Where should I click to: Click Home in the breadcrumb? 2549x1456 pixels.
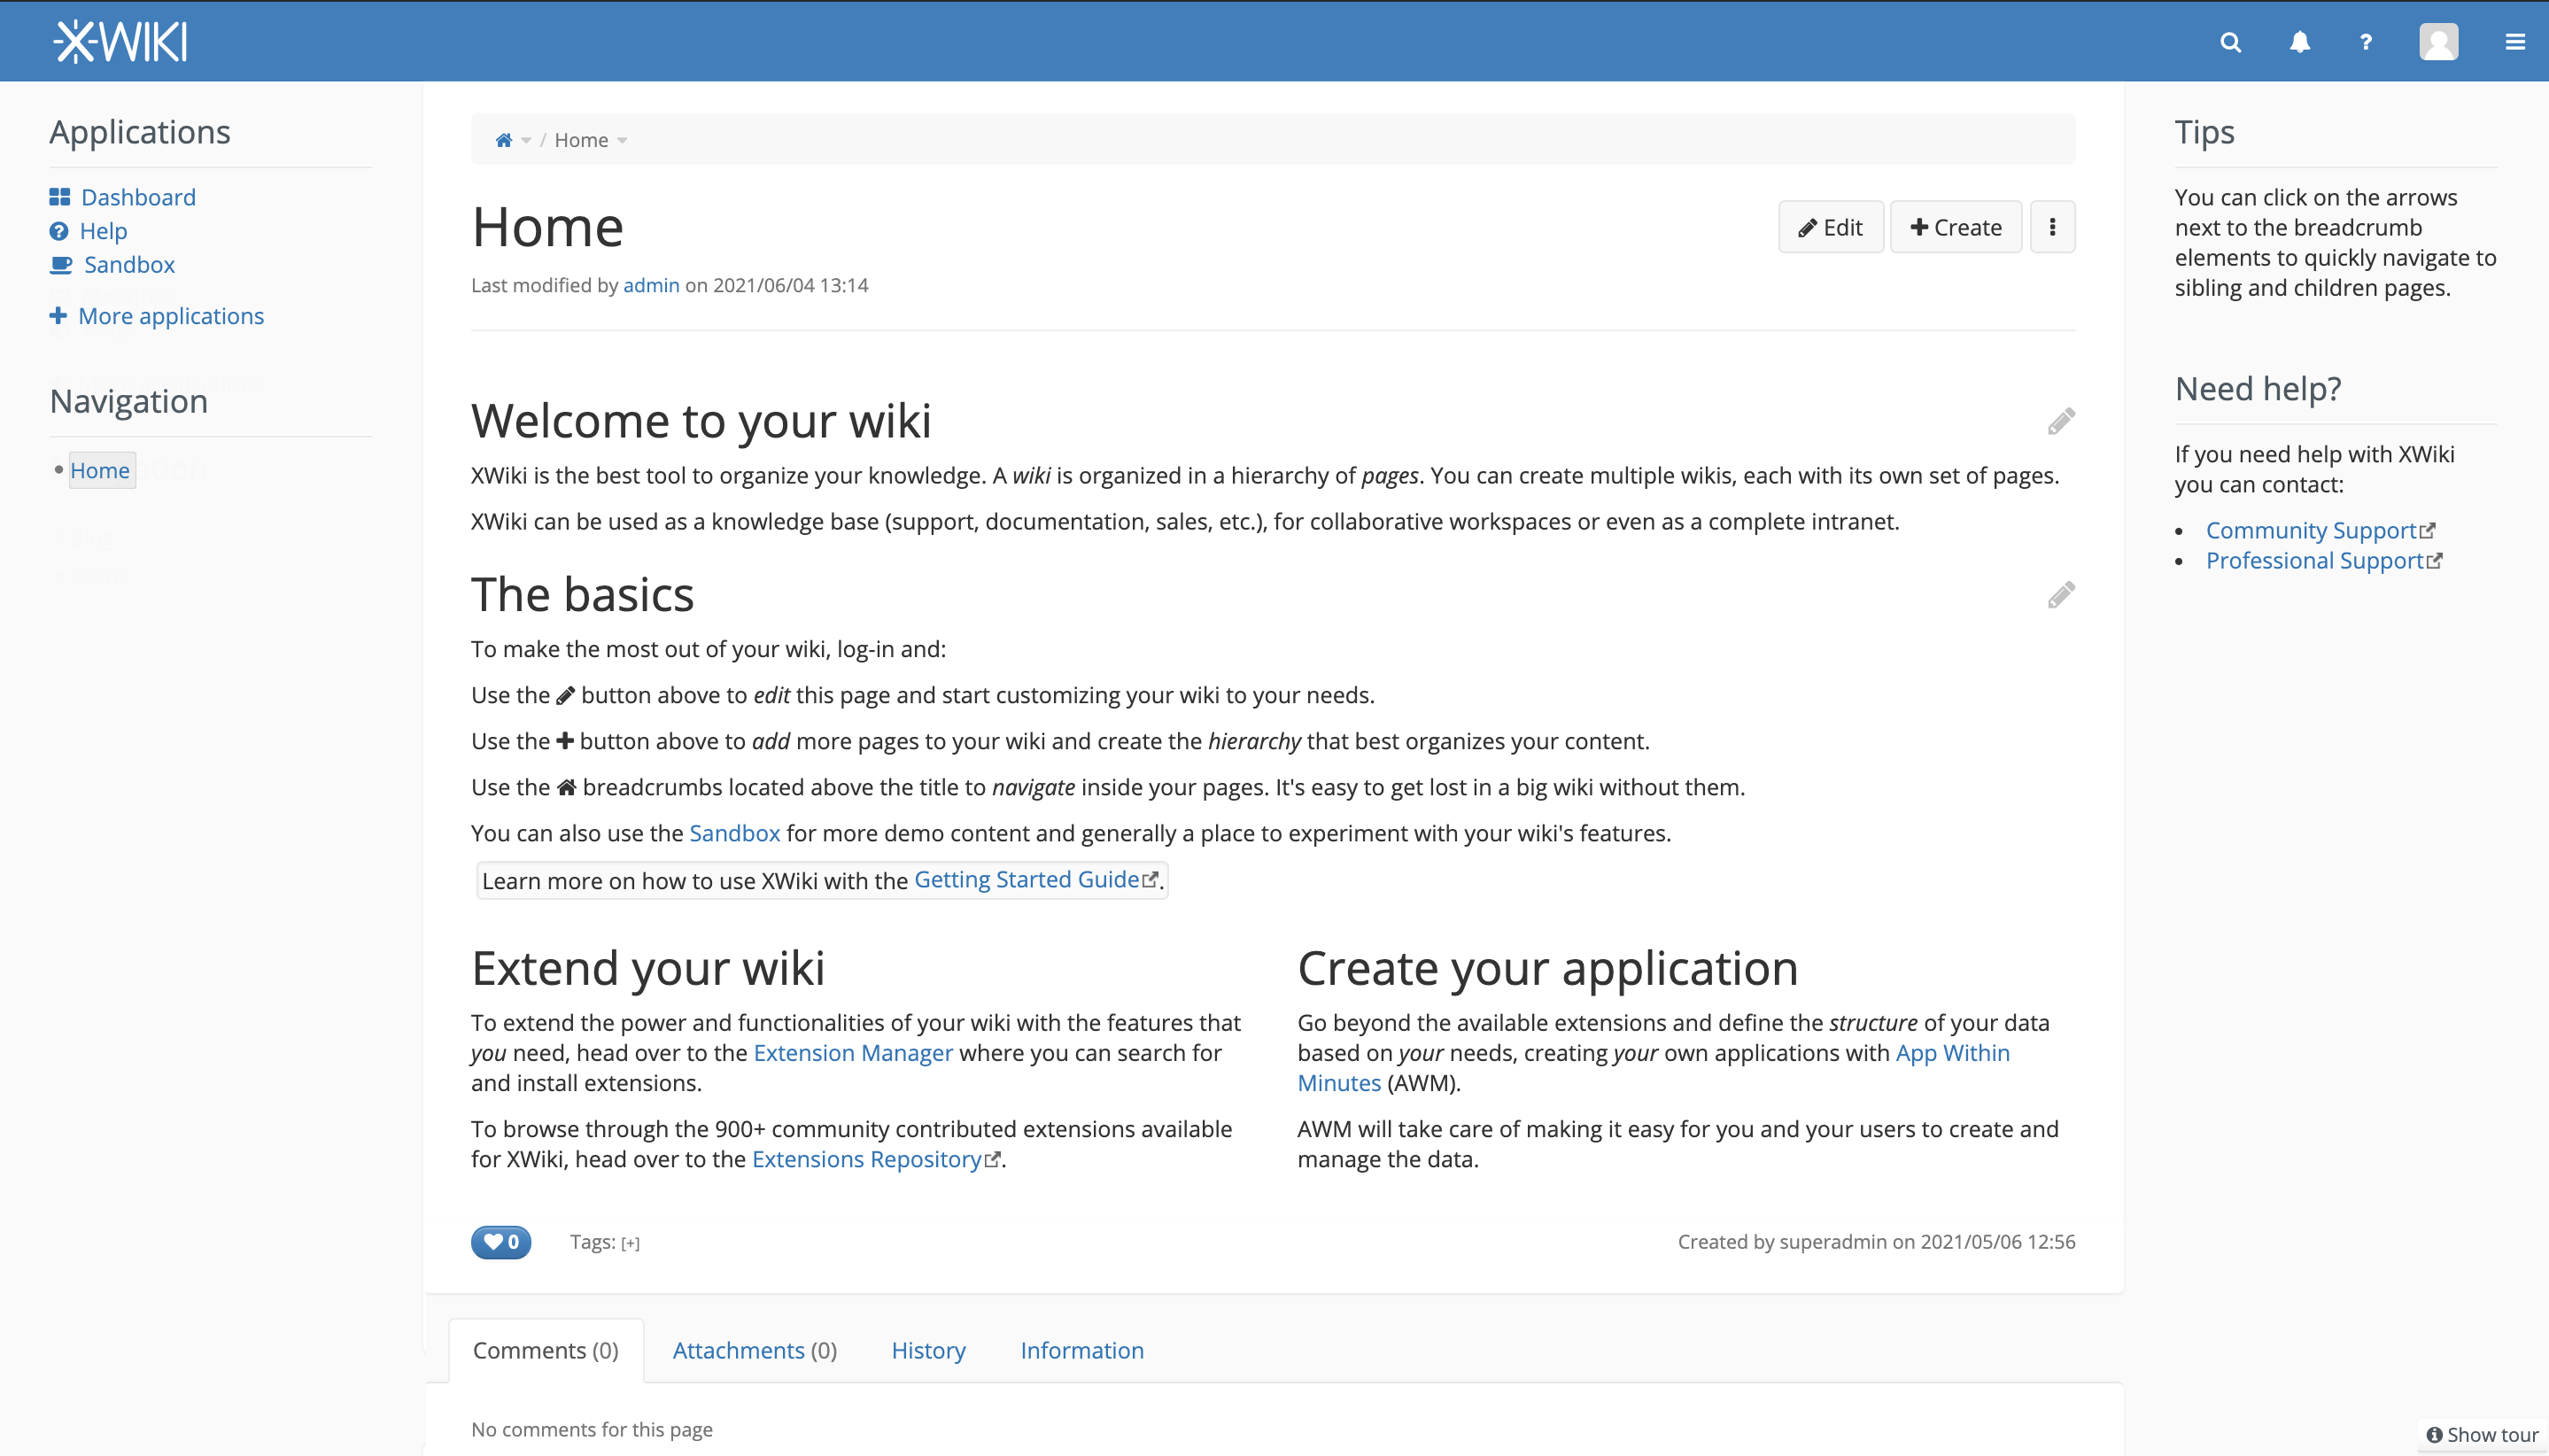coord(581,140)
